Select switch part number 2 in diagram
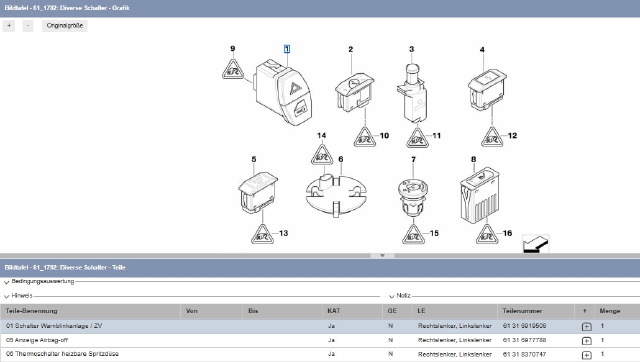Image resolution: width=640 pixels, height=362 pixels. (354, 92)
